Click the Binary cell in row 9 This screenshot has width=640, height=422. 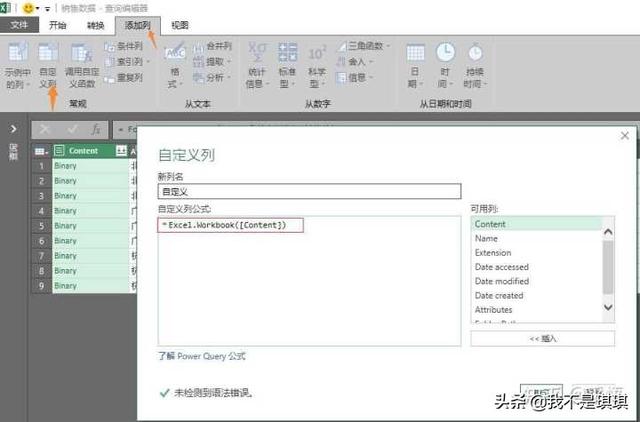91,286
